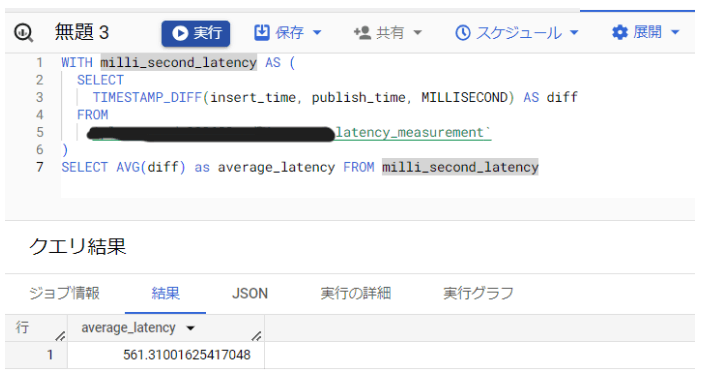This screenshot has width=703, height=372.
Task: Click the latency_measurement table reference link
Action: click(x=413, y=133)
